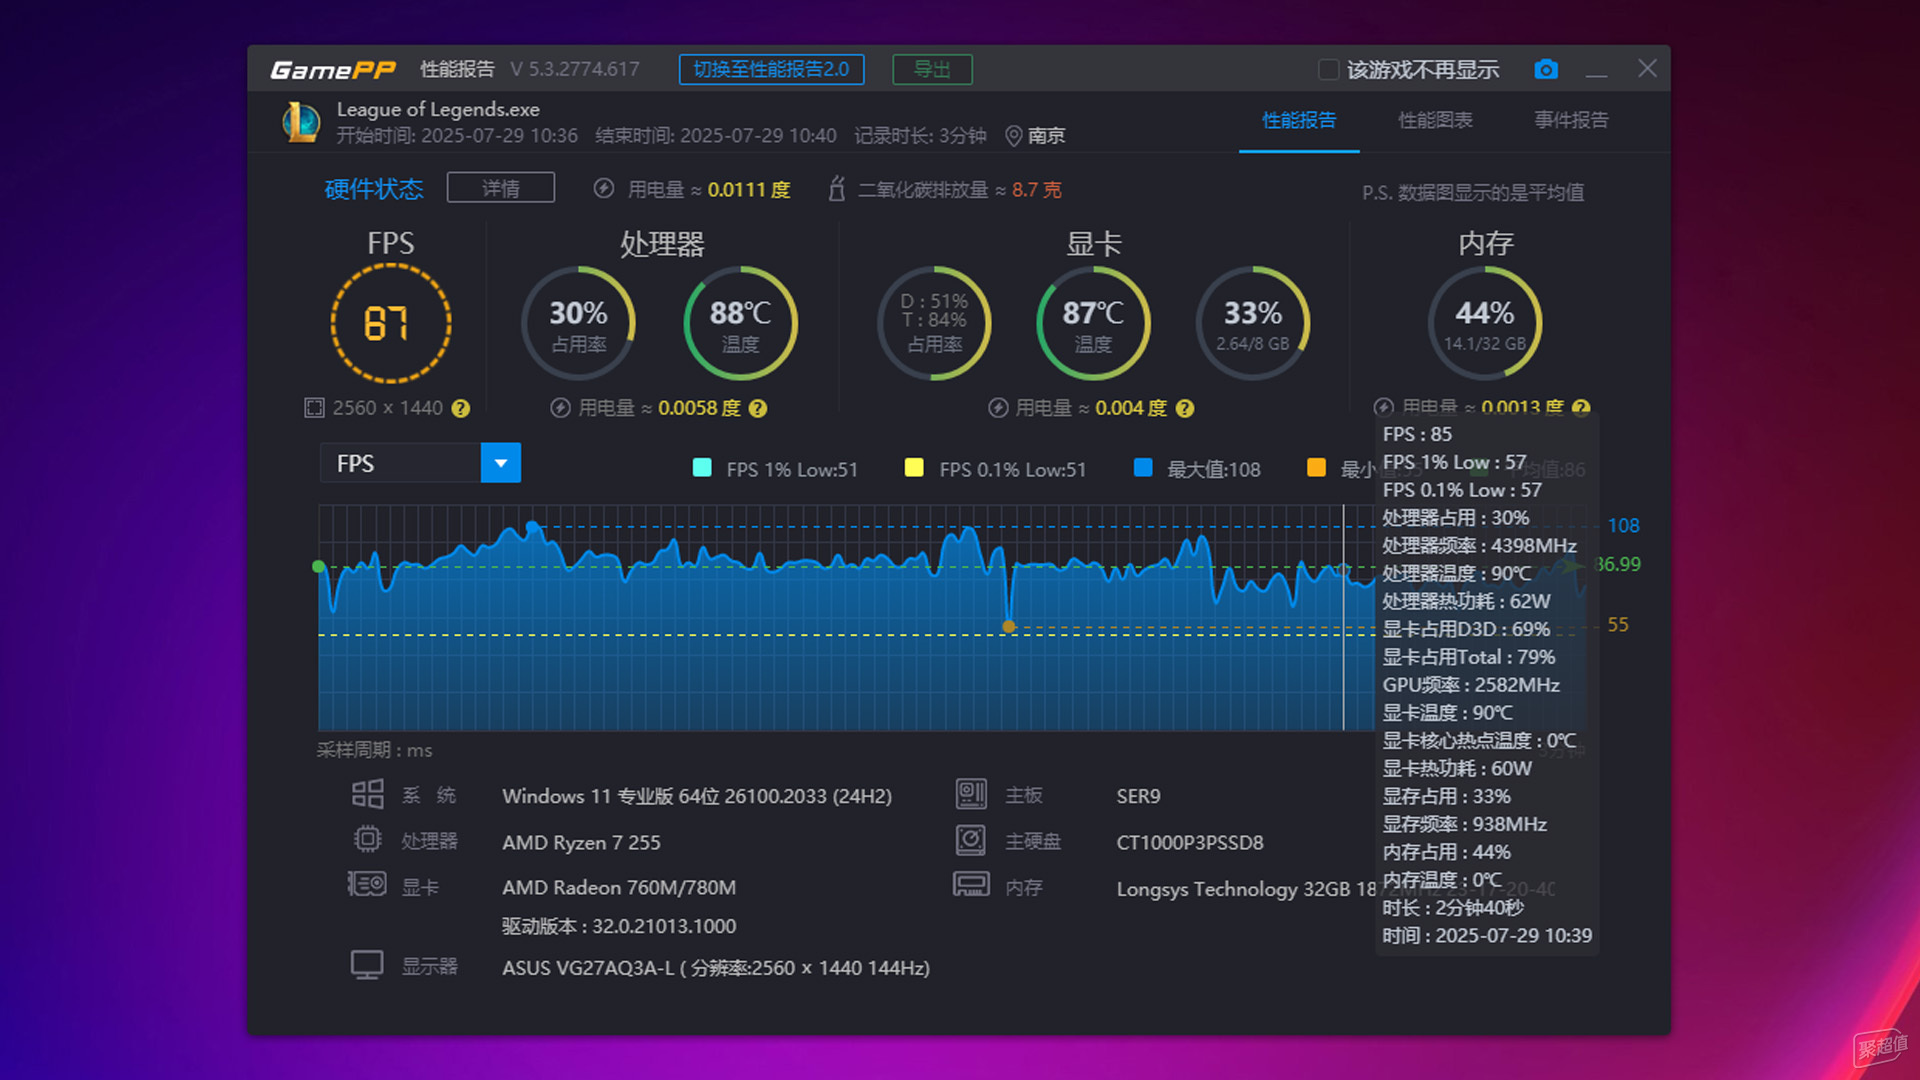This screenshot has width=1920, height=1080.
Task: Click the Windows system icon in specs
Action: pyautogui.click(x=367, y=794)
